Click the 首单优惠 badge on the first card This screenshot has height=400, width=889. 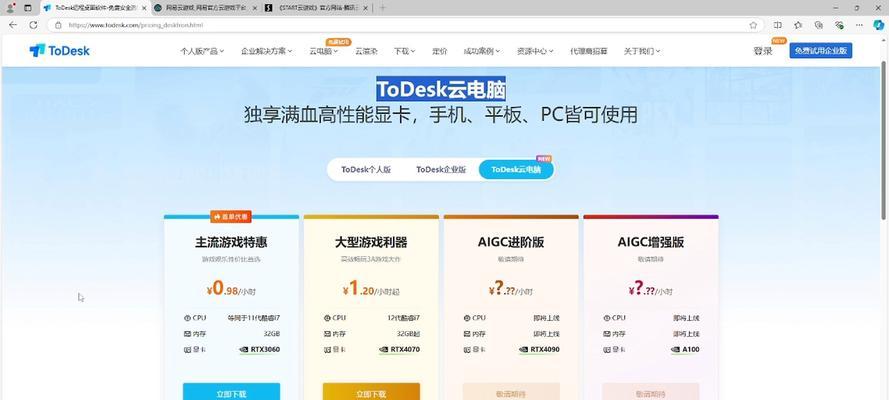231,216
